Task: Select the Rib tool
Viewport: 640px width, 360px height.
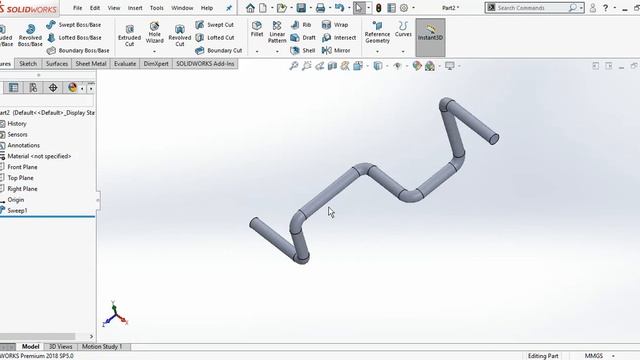Action: [x=301, y=25]
